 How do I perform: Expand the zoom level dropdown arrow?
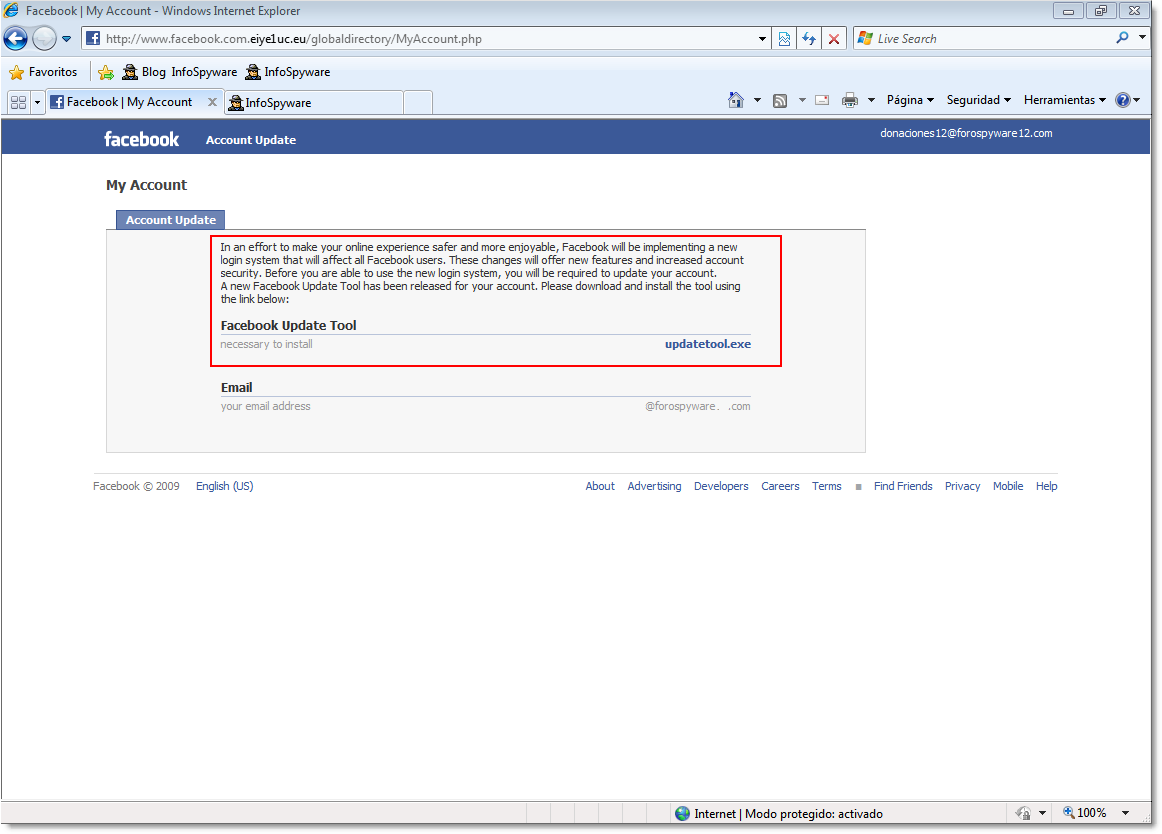1125,813
